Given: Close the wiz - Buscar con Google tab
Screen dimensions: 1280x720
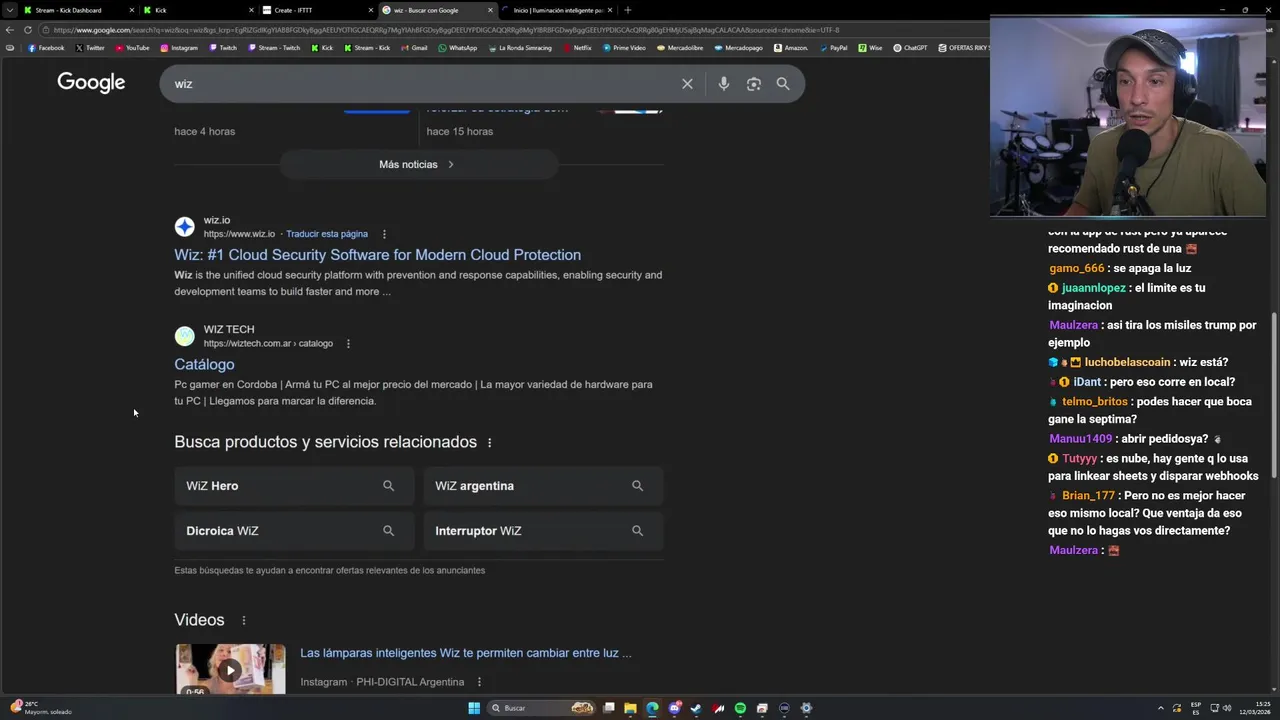Looking at the screenshot, I should [490, 10].
